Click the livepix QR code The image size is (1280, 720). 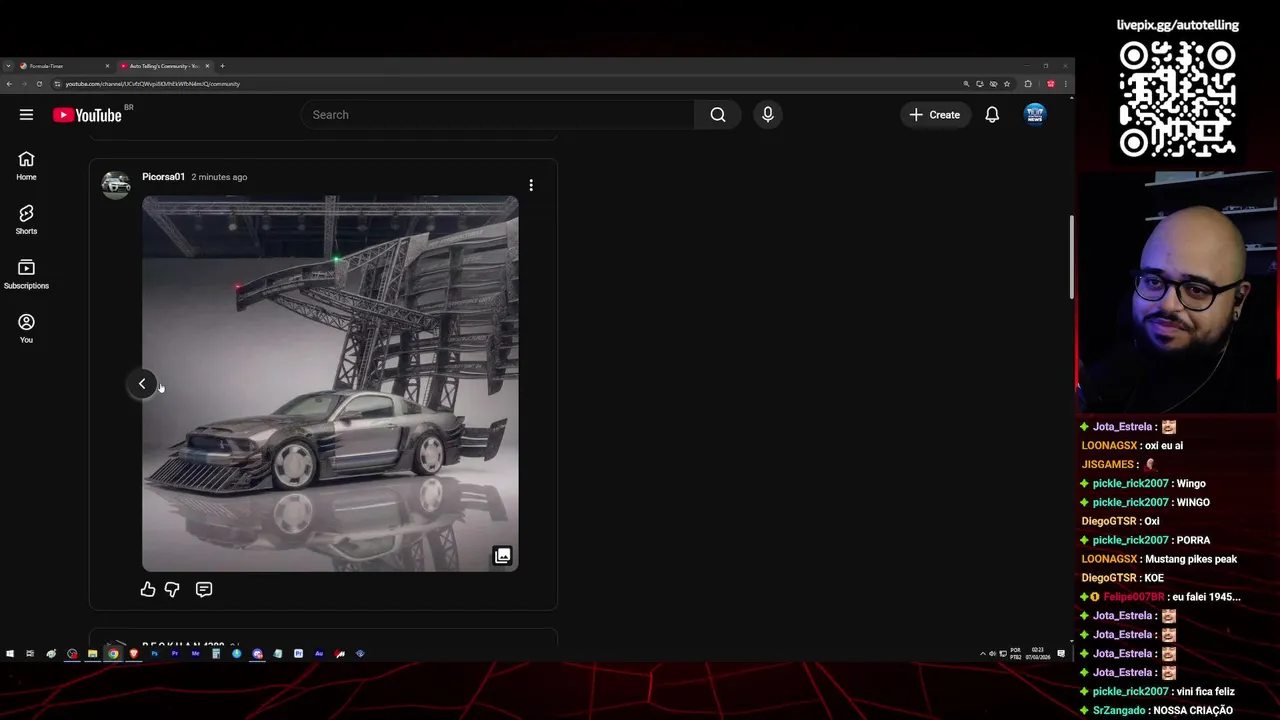coord(1177,99)
